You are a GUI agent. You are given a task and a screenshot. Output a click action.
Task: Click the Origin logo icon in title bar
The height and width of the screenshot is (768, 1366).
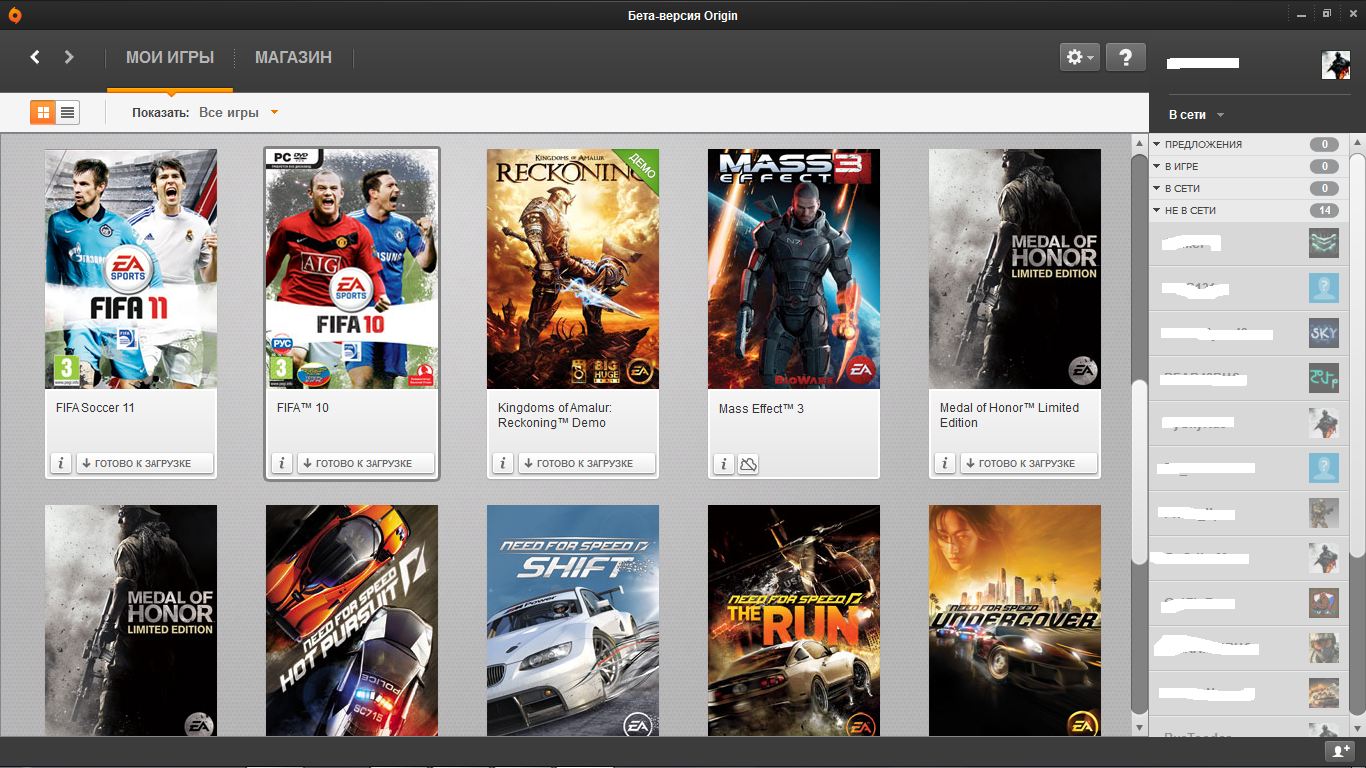(14, 14)
